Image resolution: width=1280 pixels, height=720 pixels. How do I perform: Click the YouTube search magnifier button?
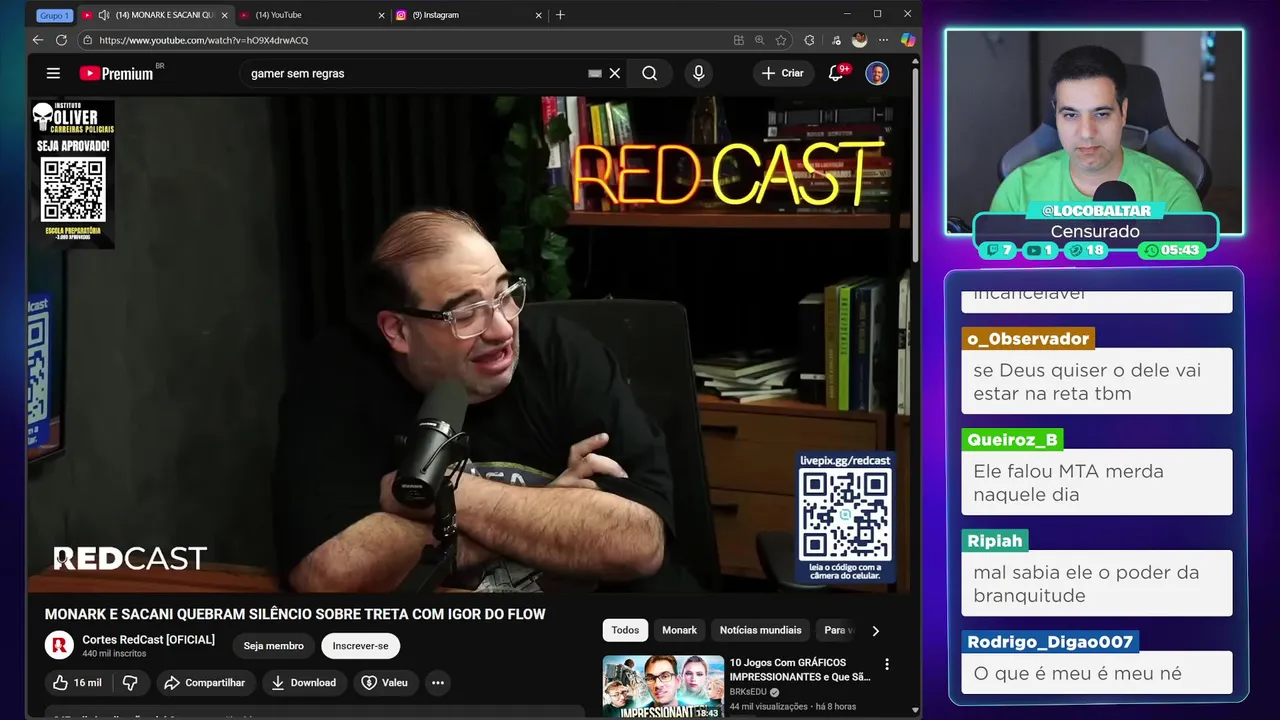tap(650, 73)
